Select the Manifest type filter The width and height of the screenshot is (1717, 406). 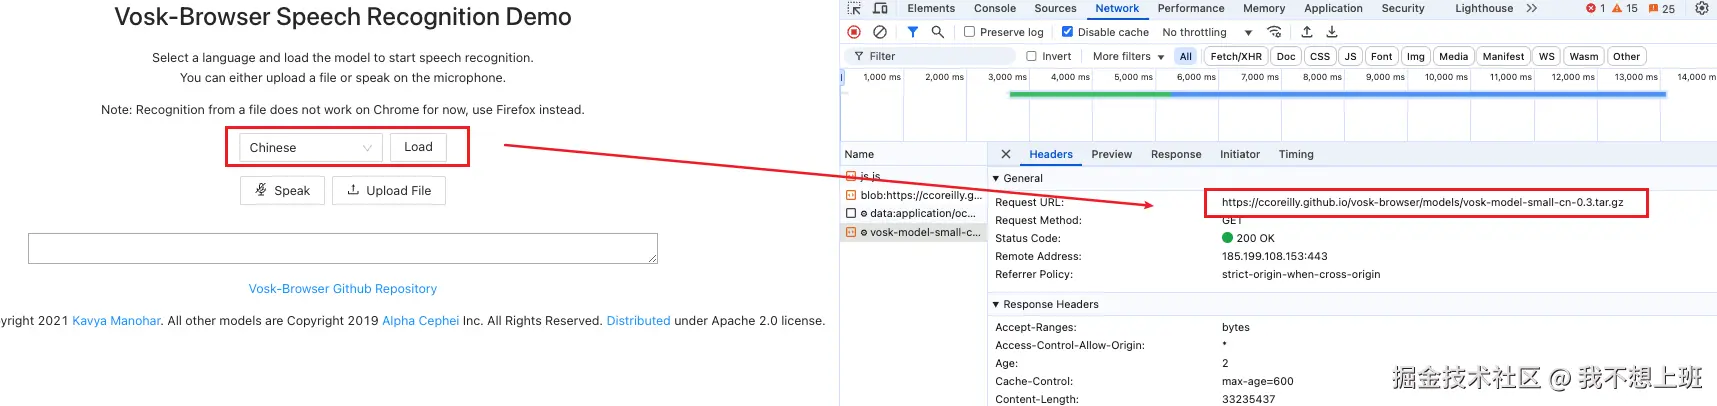(x=1504, y=56)
